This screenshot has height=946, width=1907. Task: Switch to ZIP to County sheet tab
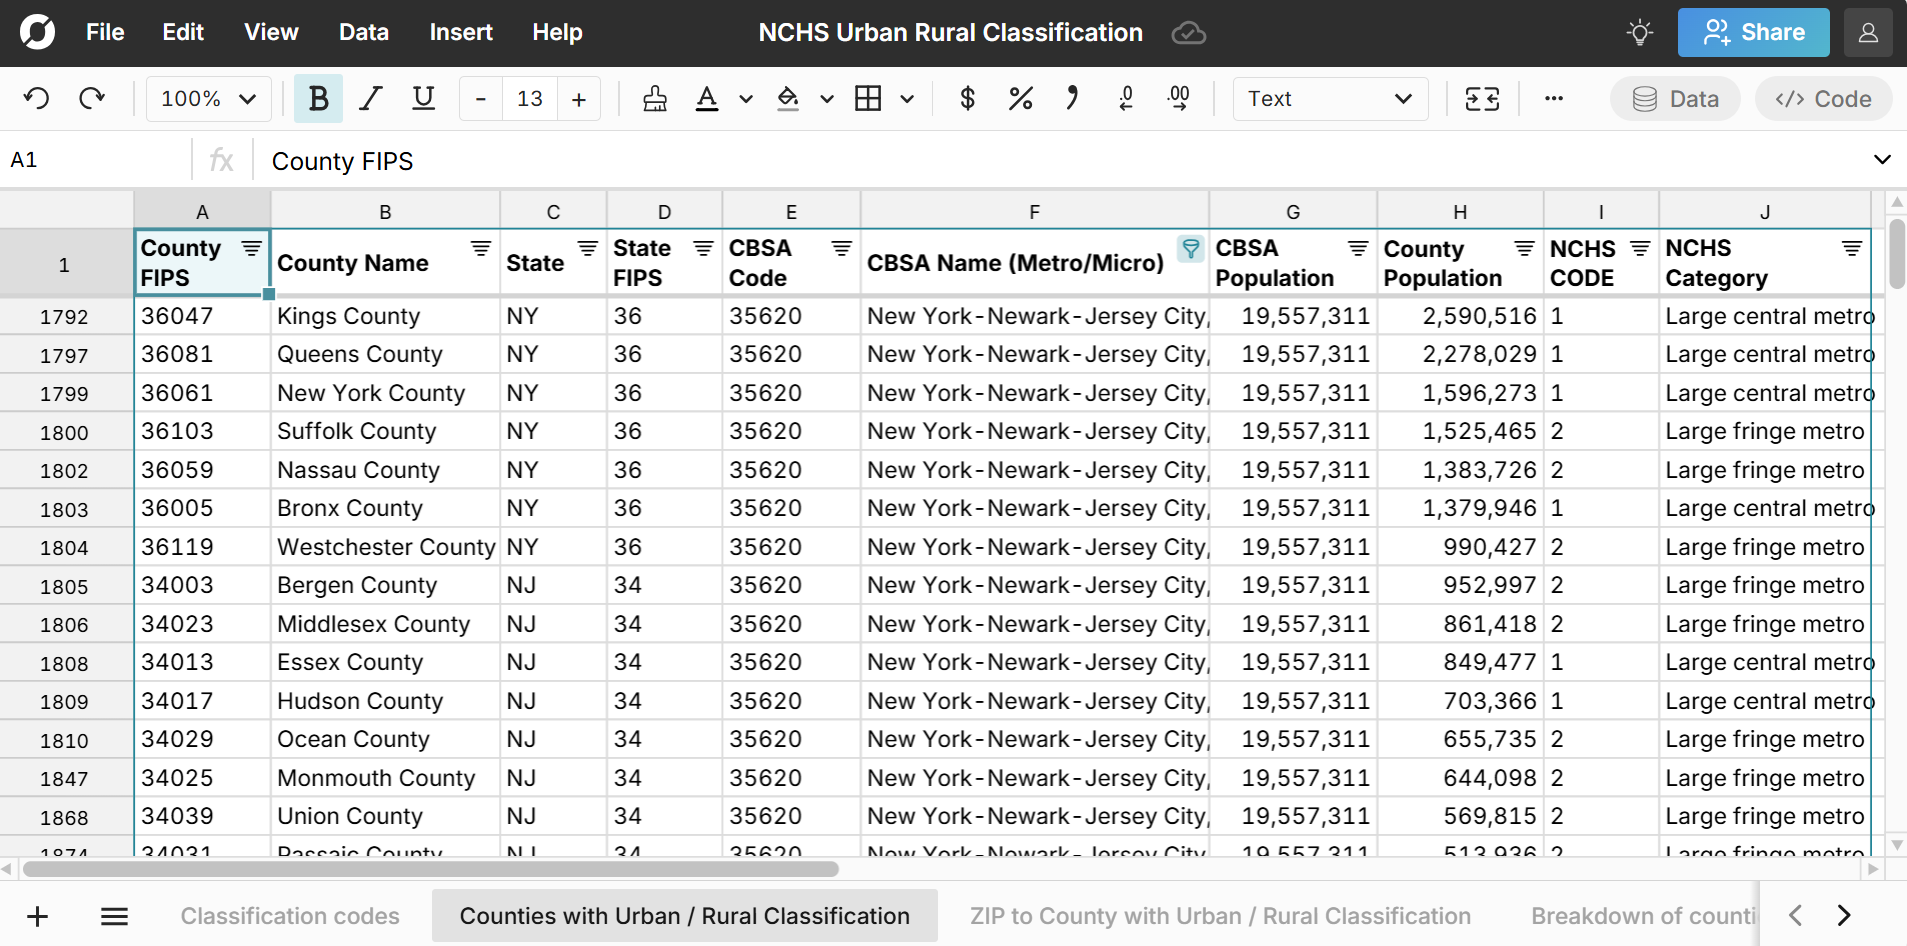point(1219,915)
